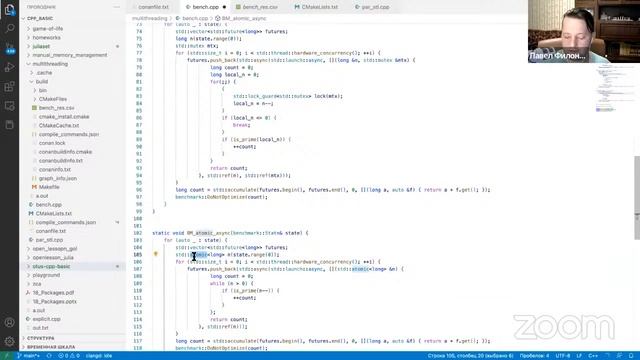Screen dimensions: 640x360
Task: Click the C++ language mode indicator
Action: pyautogui.click(x=593, y=356)
